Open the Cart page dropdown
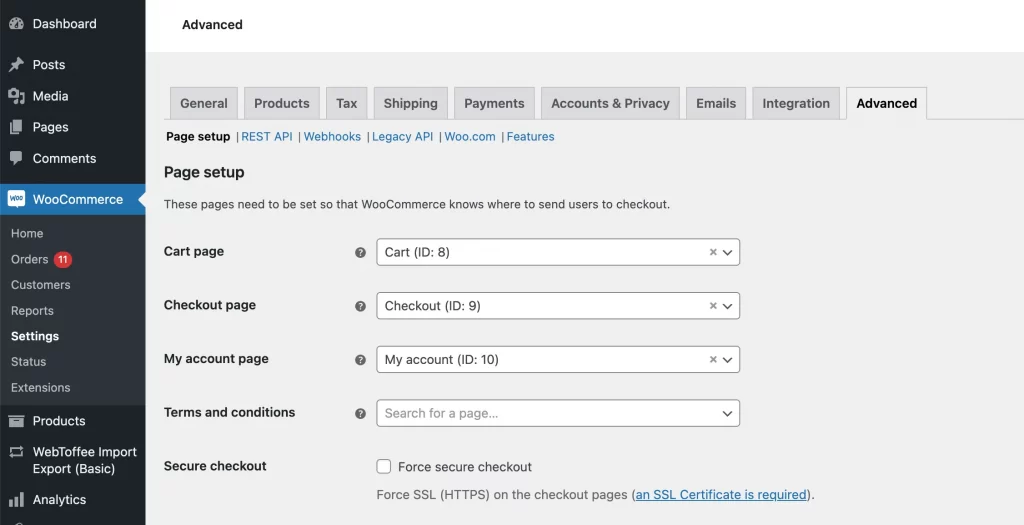Screen dimensions: 1024x525 tap(558, 252)
